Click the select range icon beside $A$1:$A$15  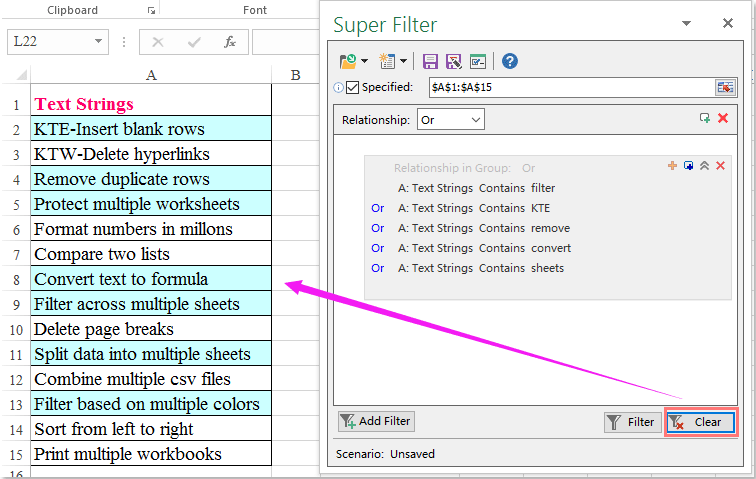pyautogui.click(x=725, y=88)
